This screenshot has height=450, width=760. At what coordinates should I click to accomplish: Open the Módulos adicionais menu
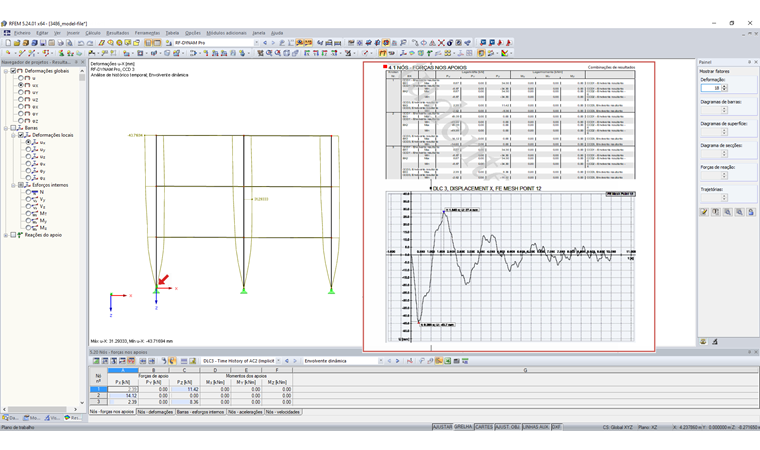coord(226,33)
